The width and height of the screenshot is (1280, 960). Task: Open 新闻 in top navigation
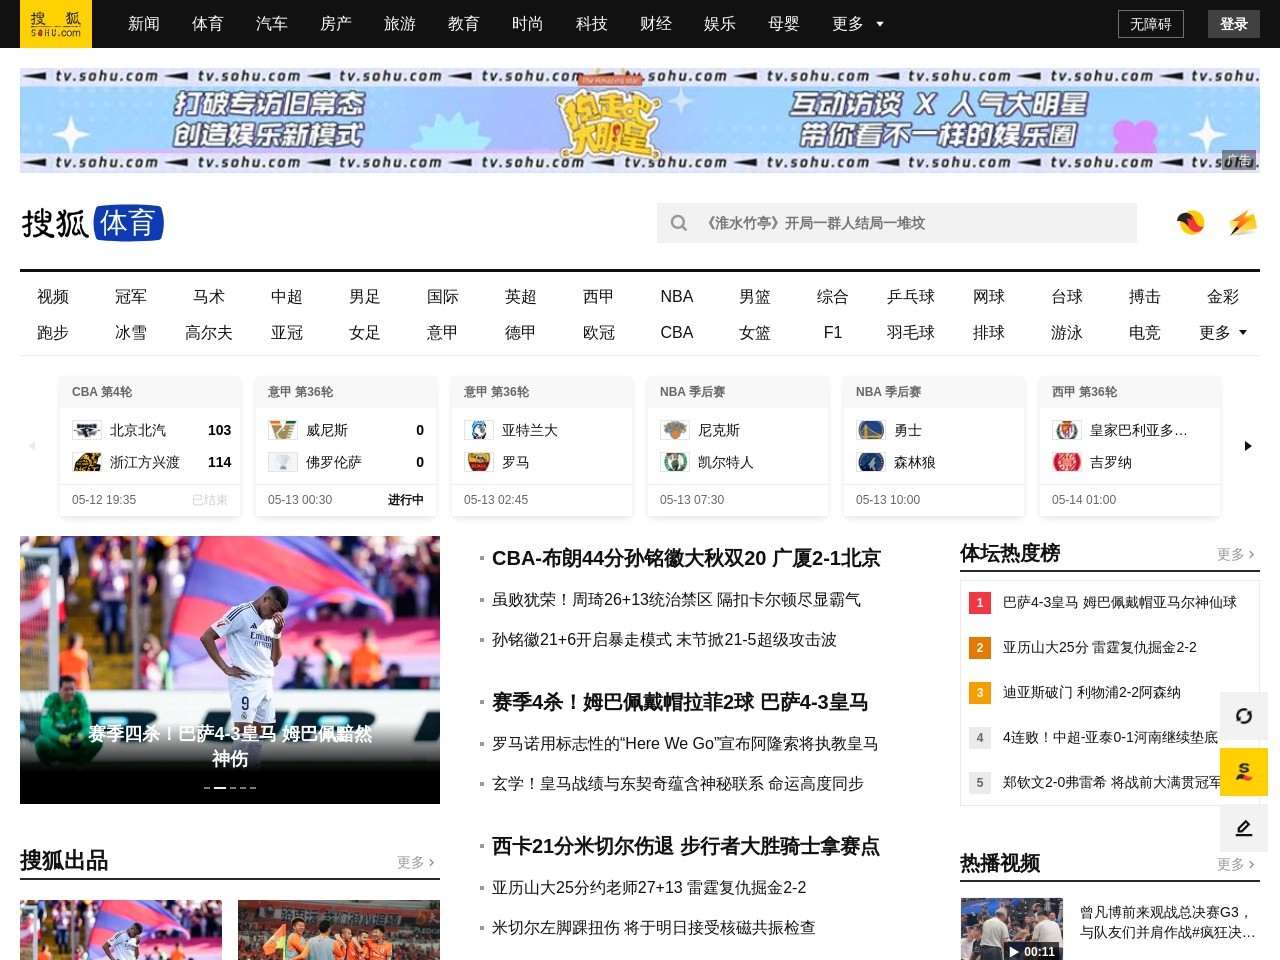[144, 24]
